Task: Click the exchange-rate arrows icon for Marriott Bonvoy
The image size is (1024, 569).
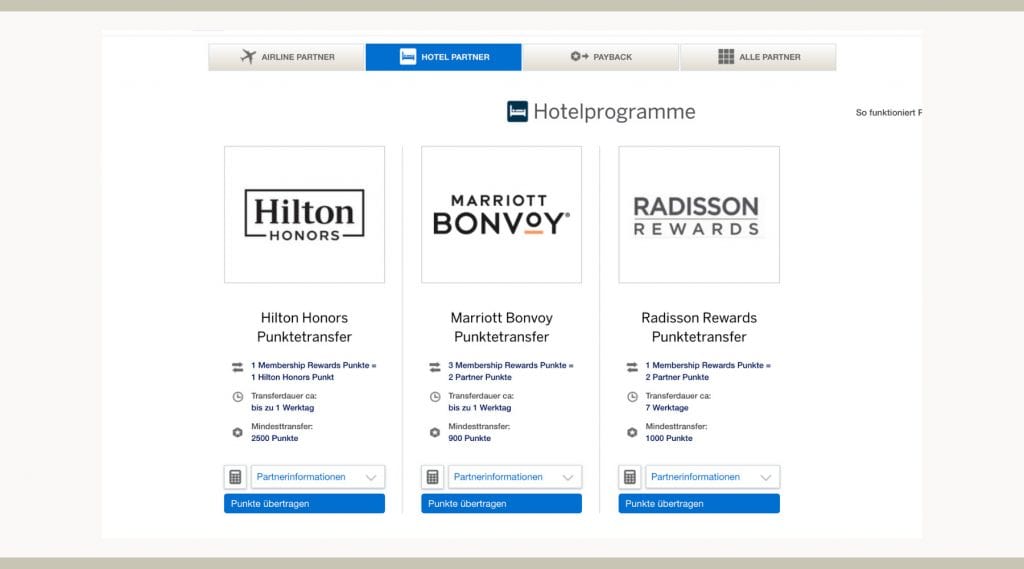Action: tap(435, 368)
